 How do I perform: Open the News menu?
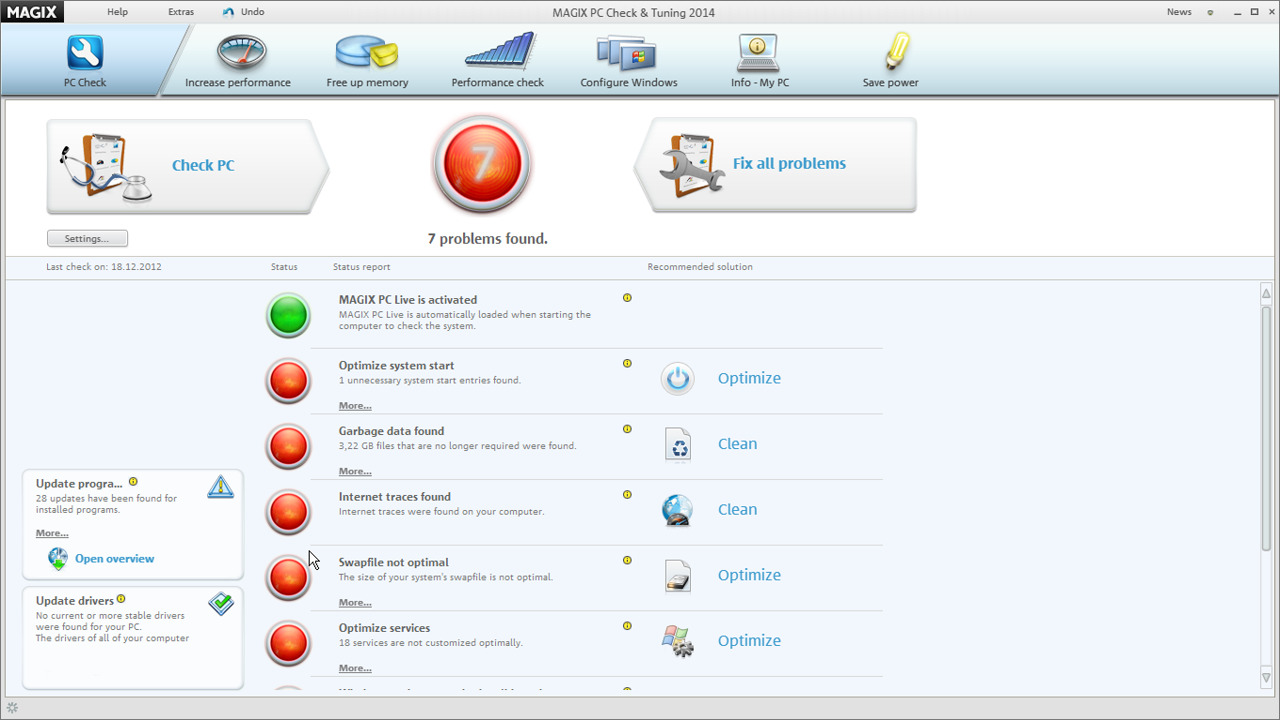pos(1179,12)
